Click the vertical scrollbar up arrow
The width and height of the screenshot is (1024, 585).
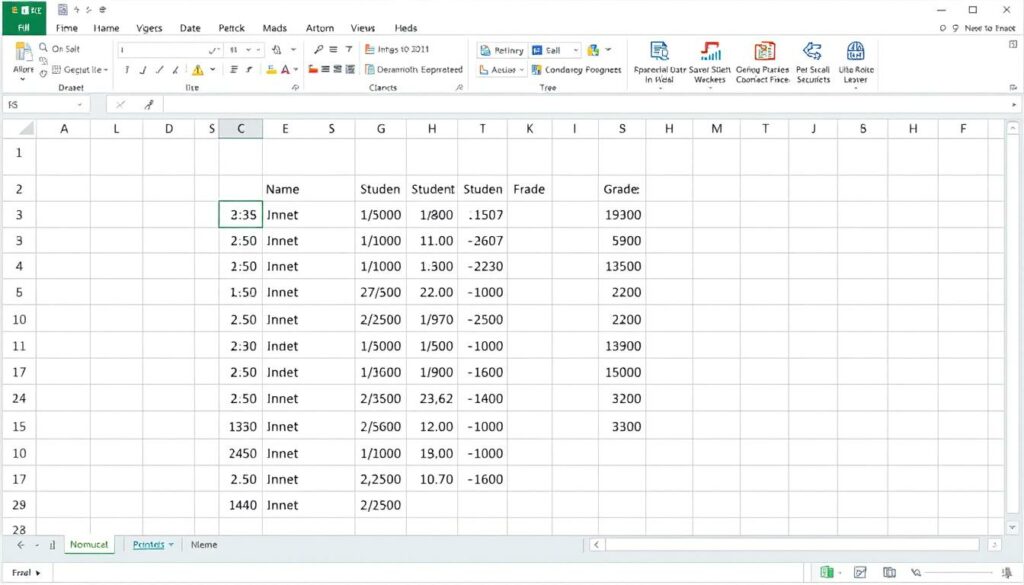pyautogui.click(x=1012, y=129)
